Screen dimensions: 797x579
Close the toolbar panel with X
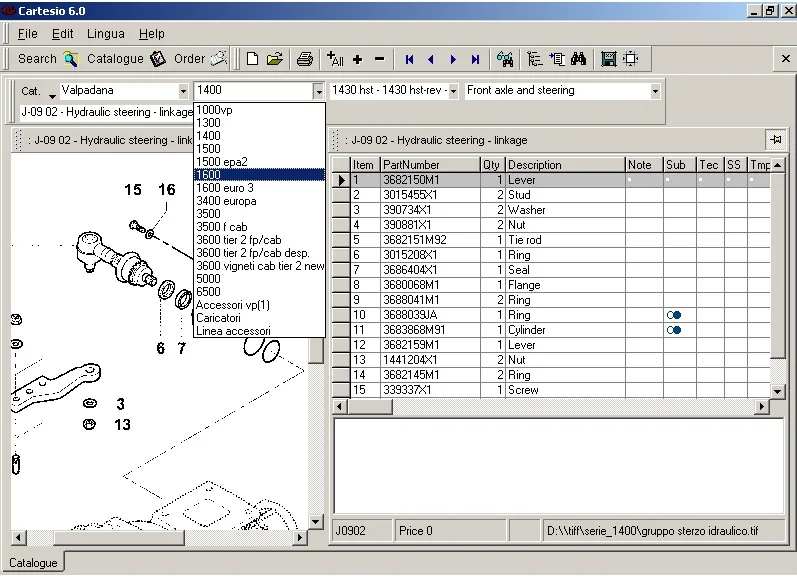(785, 59)
